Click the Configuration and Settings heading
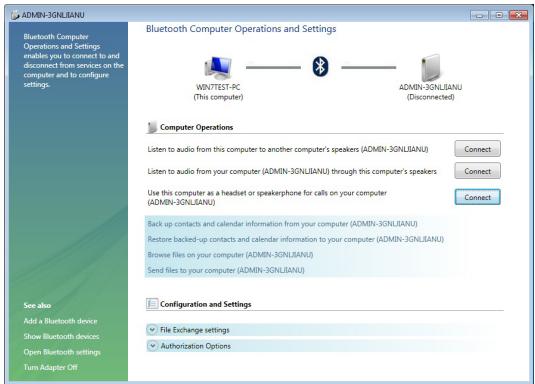 tap(206, 304)
